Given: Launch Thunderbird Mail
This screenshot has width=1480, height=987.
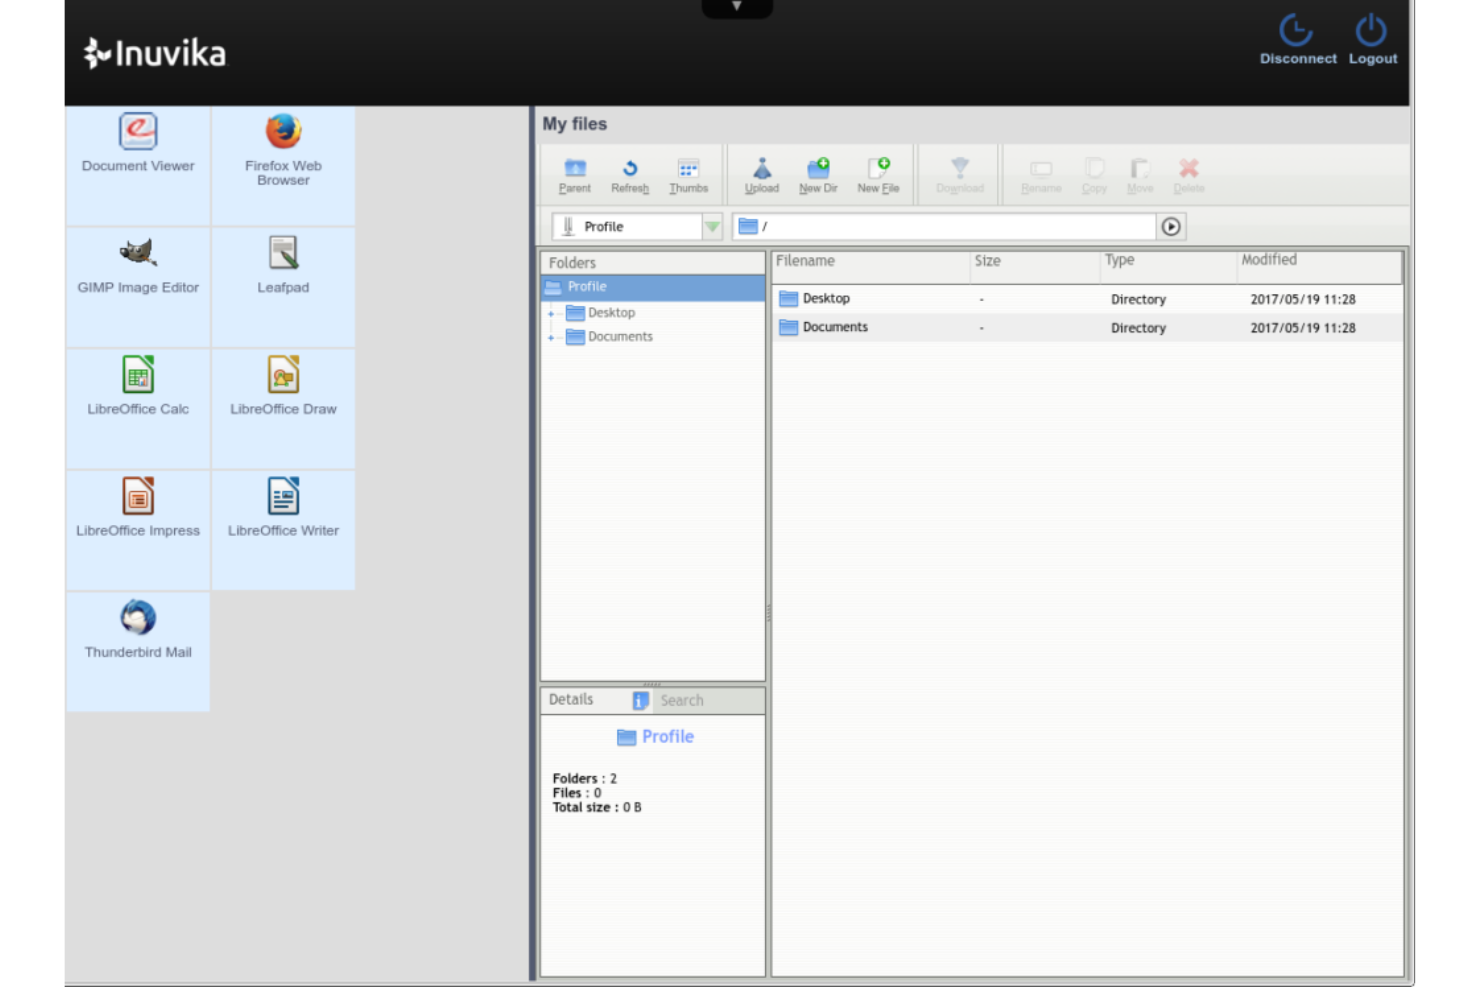Looking at the screenshot, I should (x=137, y=627).
